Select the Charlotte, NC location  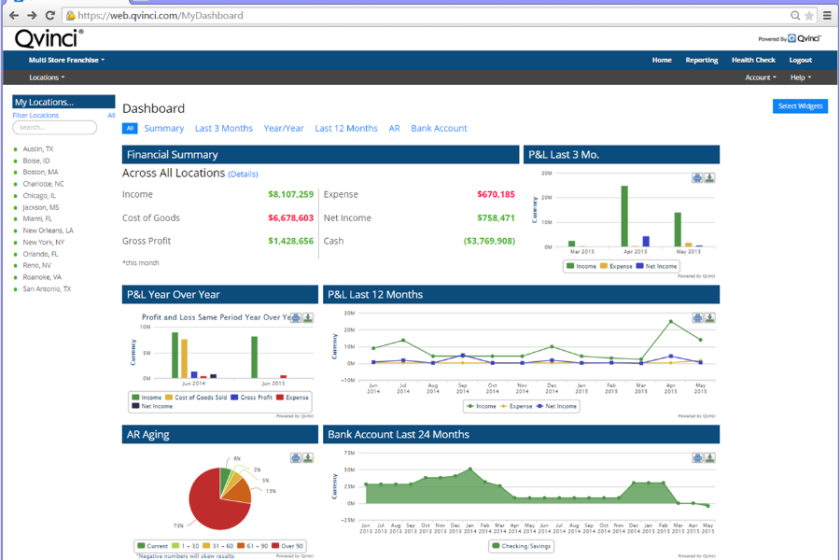coord(43,184)
